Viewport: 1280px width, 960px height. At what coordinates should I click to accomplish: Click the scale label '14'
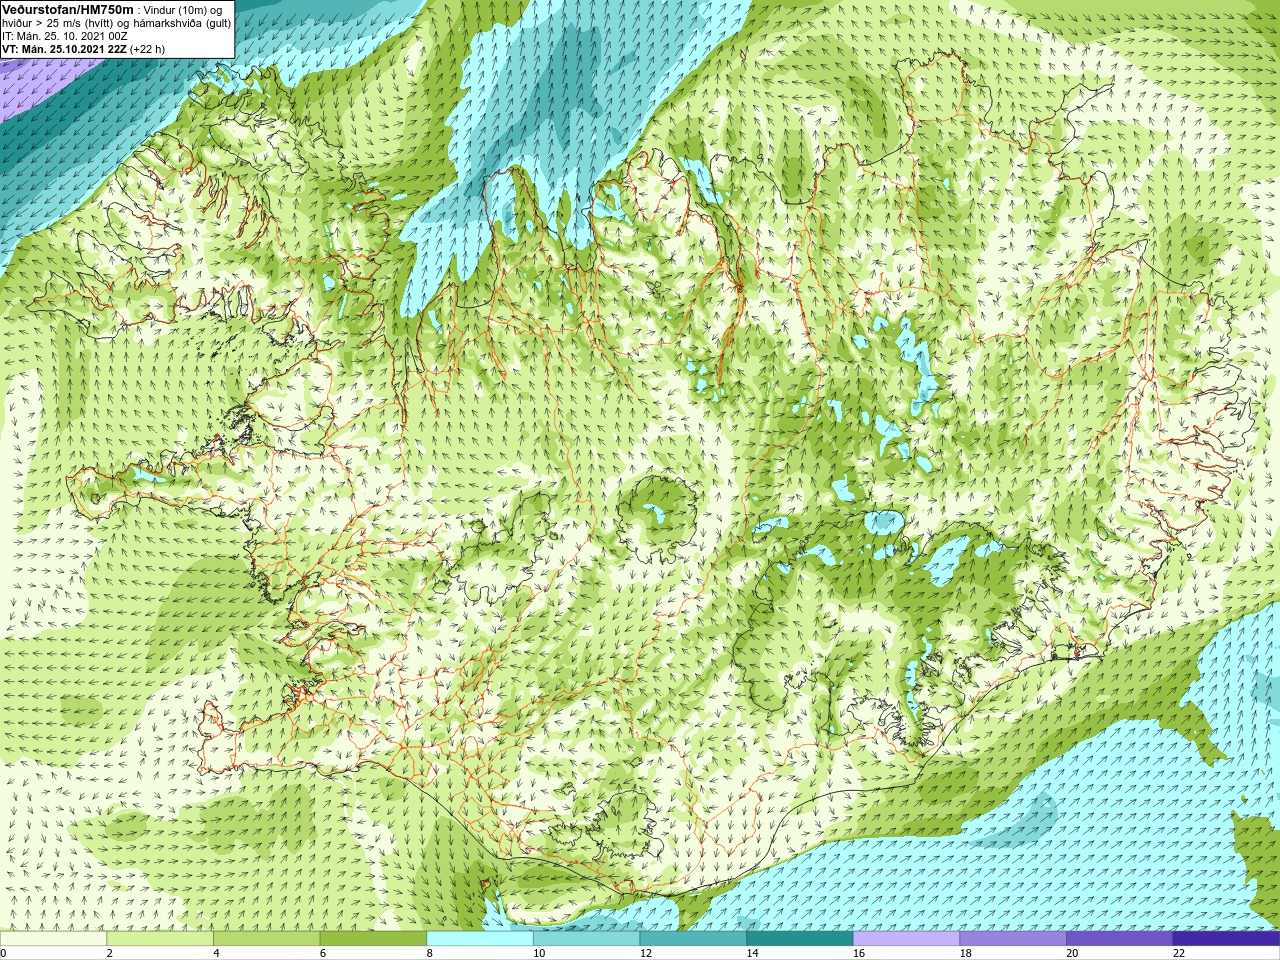[752, 953]
